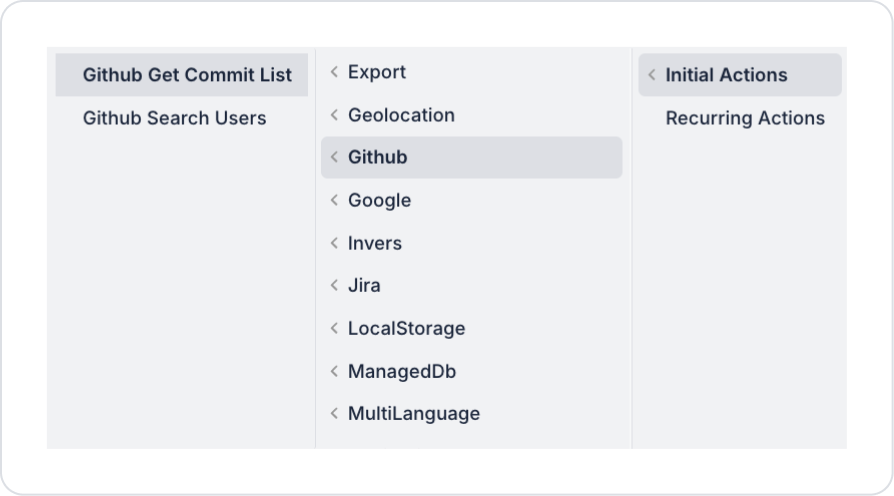
Task: Click the chevron icon beside Google
Action: 334,200
